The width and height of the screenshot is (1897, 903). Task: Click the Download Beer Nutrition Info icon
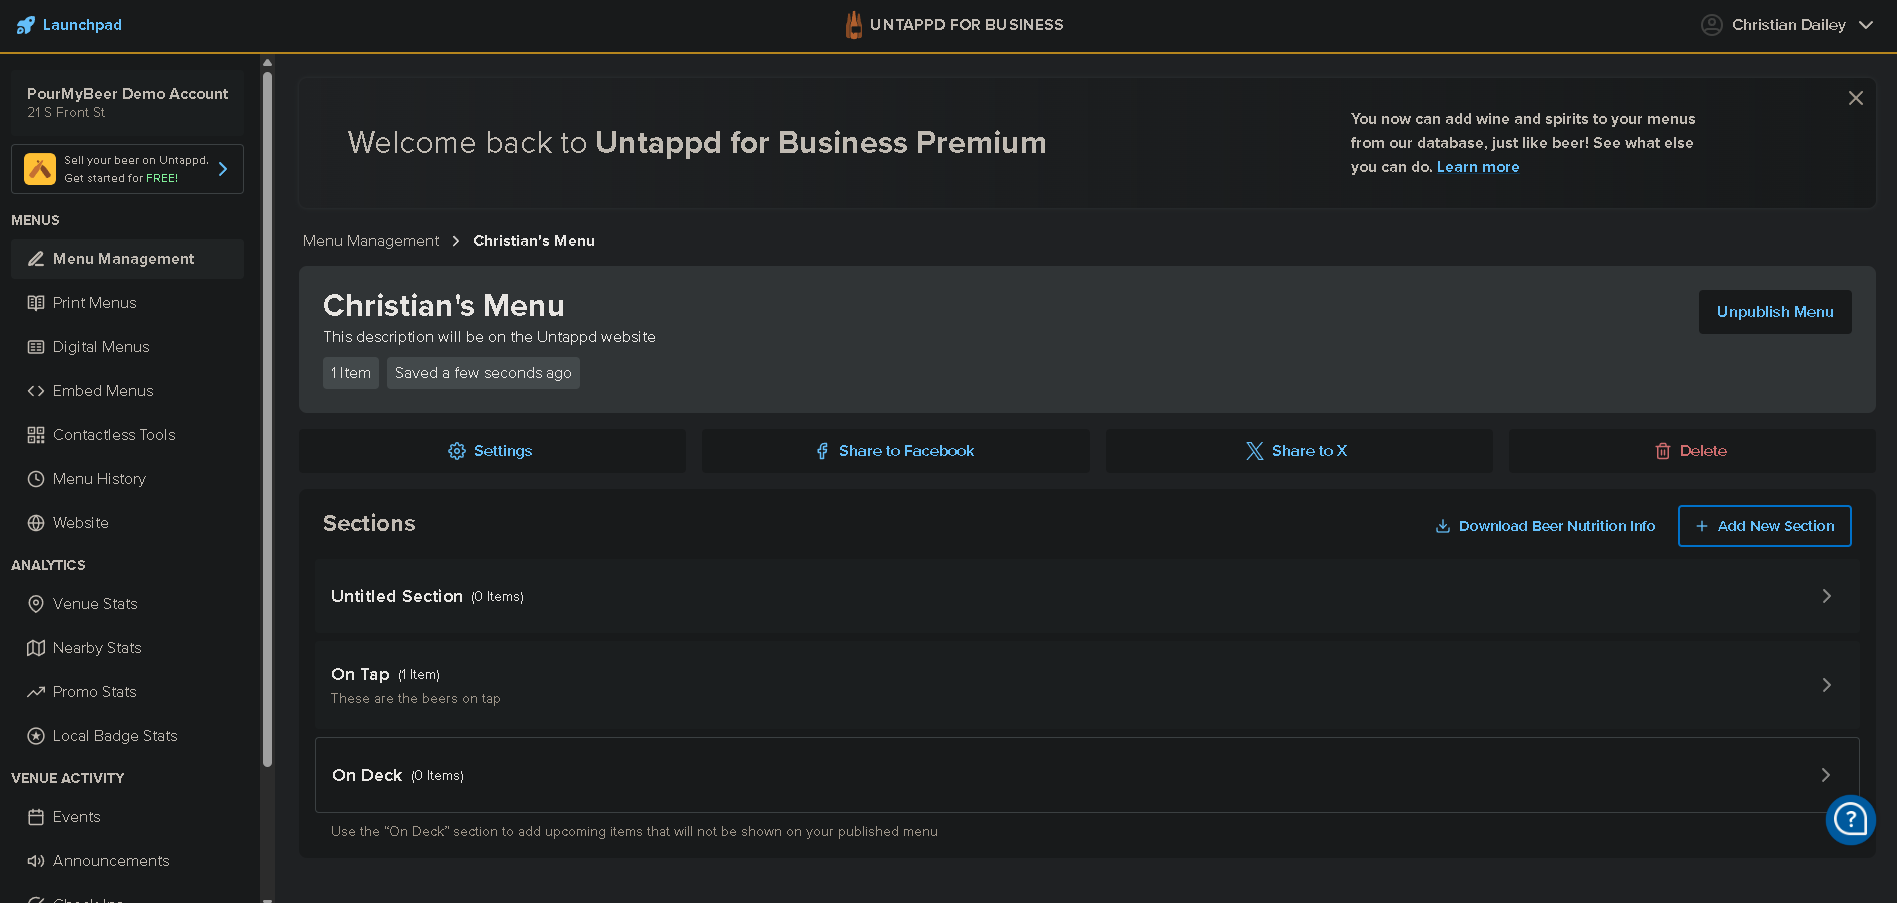[x=1442, y=526]
